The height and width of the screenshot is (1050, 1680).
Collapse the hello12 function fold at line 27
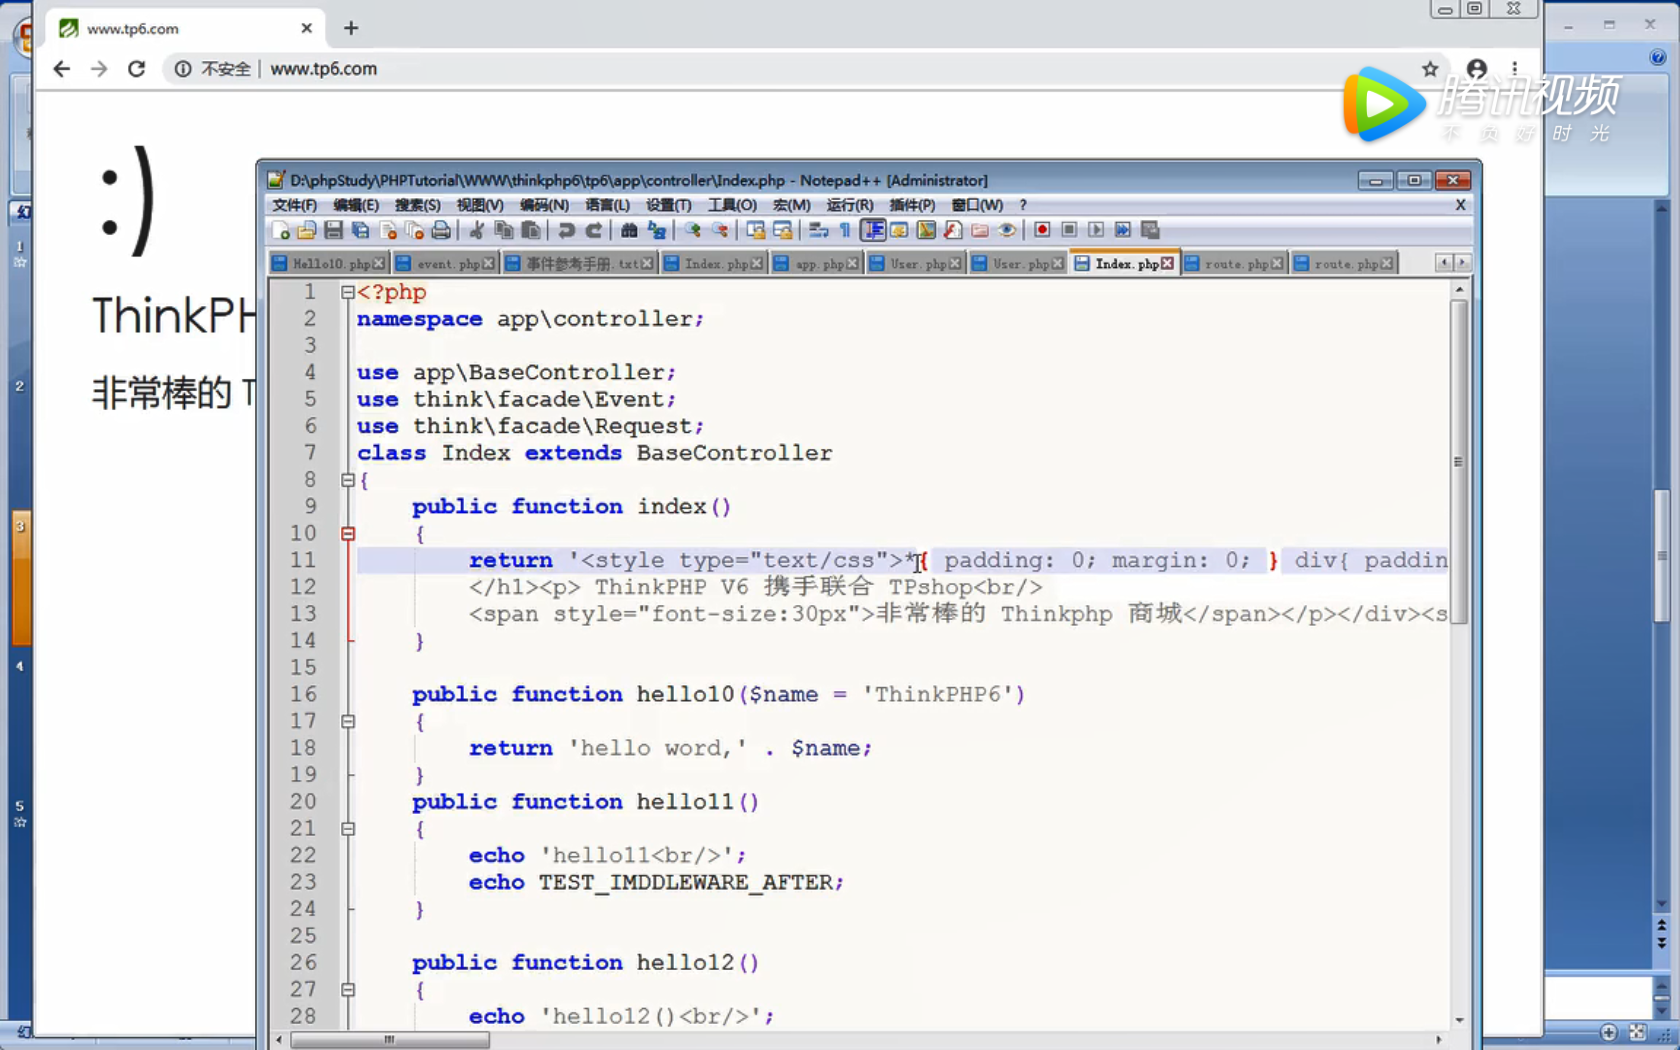pos(348,989)
